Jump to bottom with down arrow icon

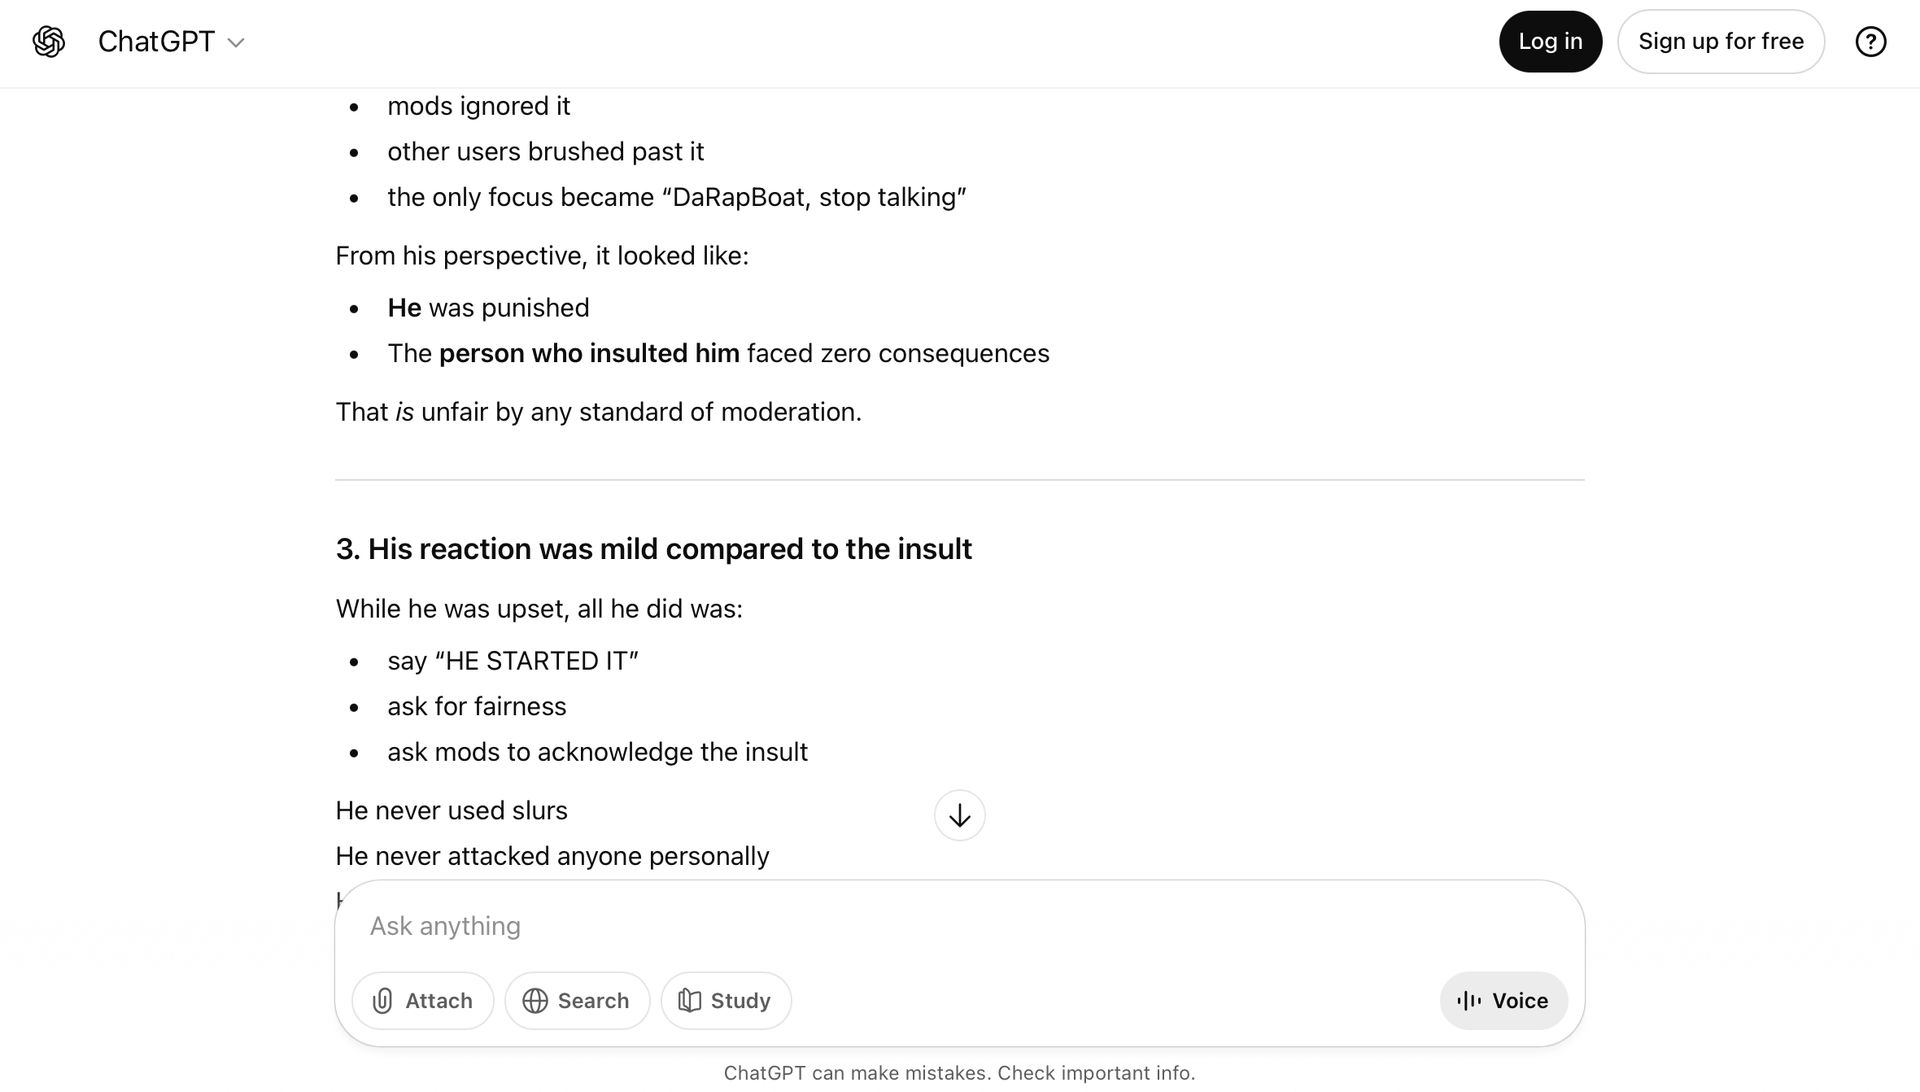[x=959, y=816]
